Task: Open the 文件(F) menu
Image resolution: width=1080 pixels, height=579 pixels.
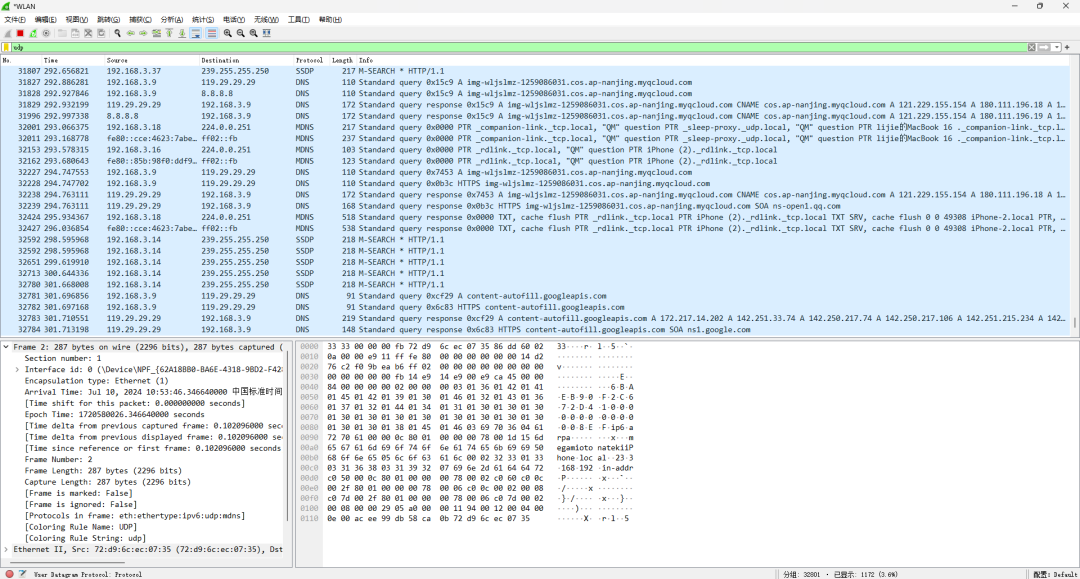Action: coord(14,19)
